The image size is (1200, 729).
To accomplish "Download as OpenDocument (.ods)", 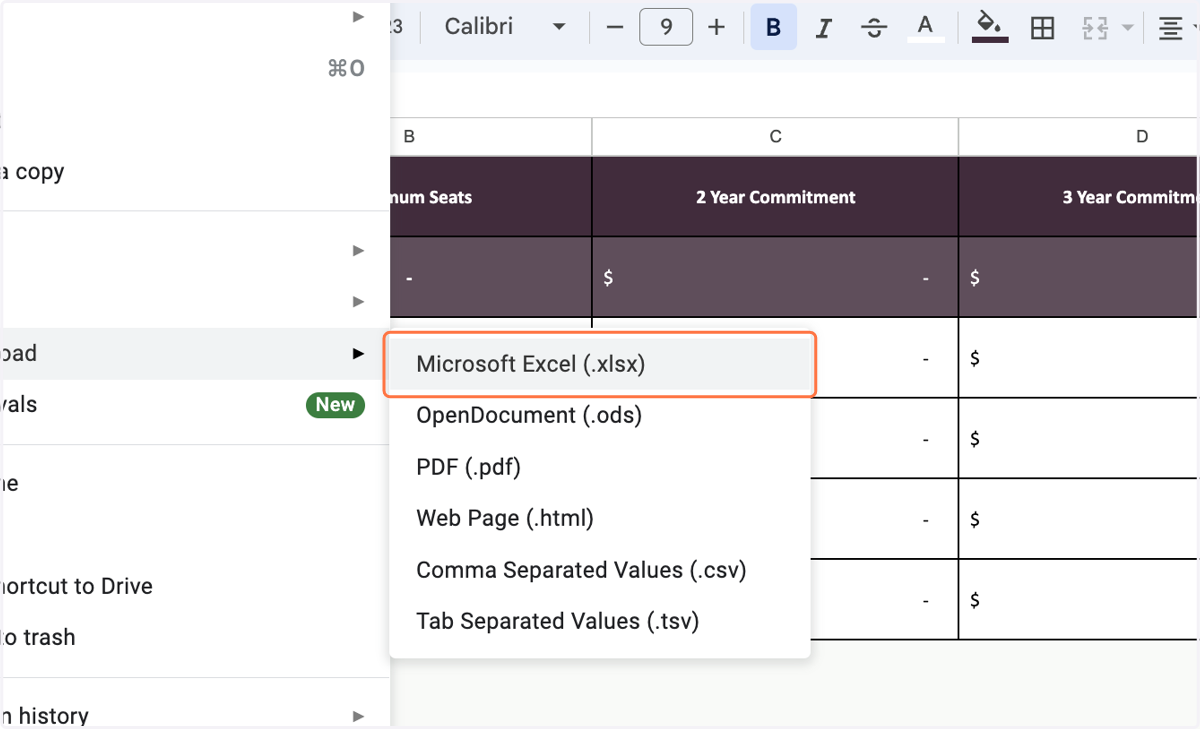I will click(600, 415).
